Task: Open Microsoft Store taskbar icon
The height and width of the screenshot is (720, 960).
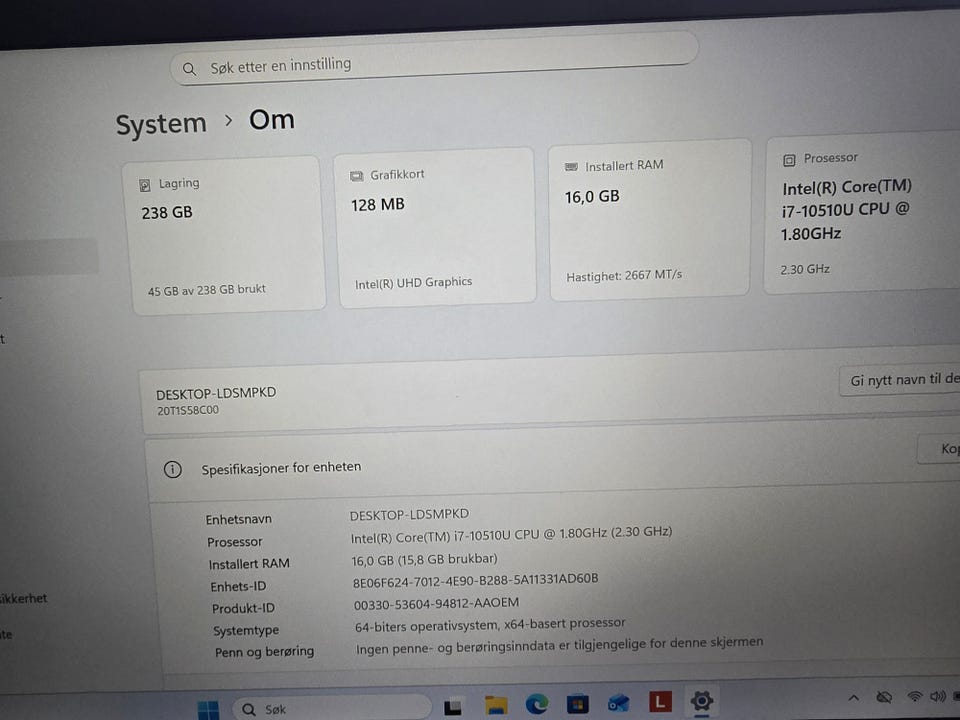Action: 577,703
